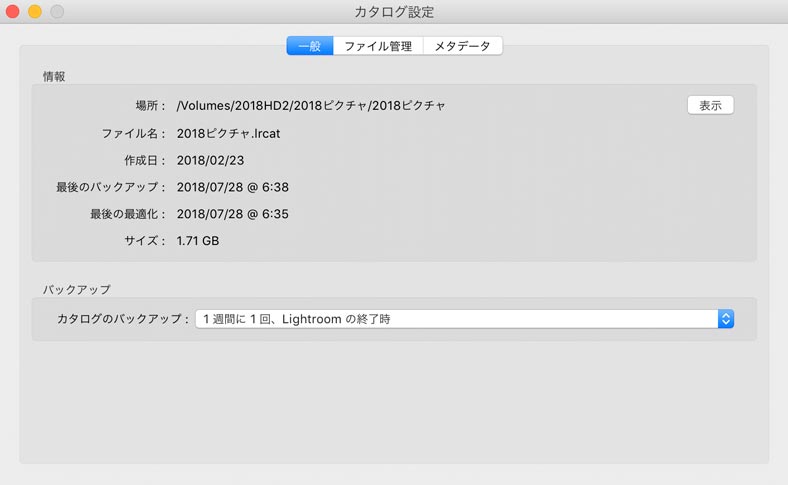The width and height of the screenshot is (788, 485).
Task: Close the カタログ設定 window
Action: 13,11
